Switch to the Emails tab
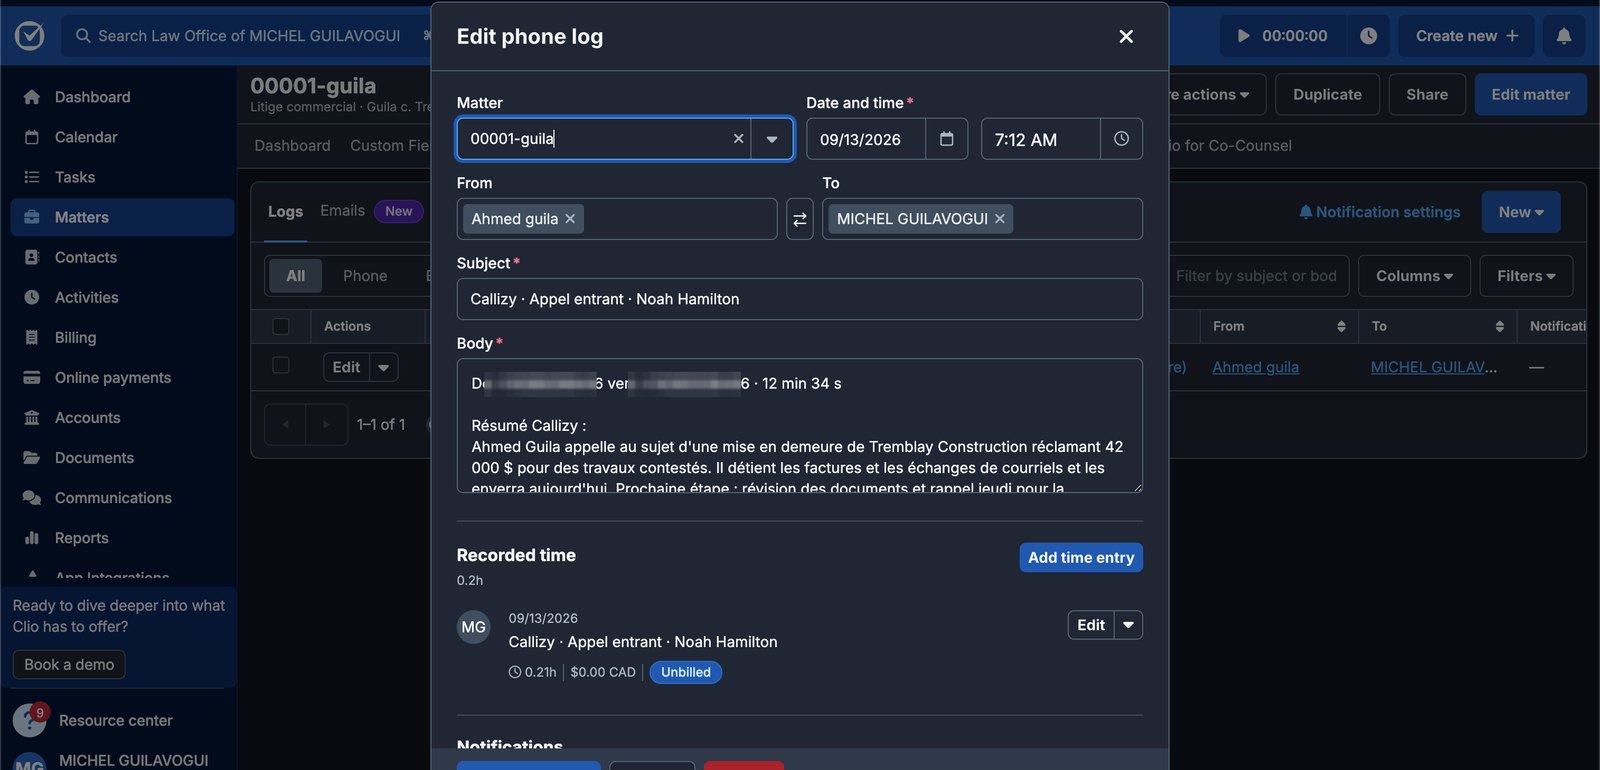Viewport: 1600px width, 770px height. (x=342, y=211)
